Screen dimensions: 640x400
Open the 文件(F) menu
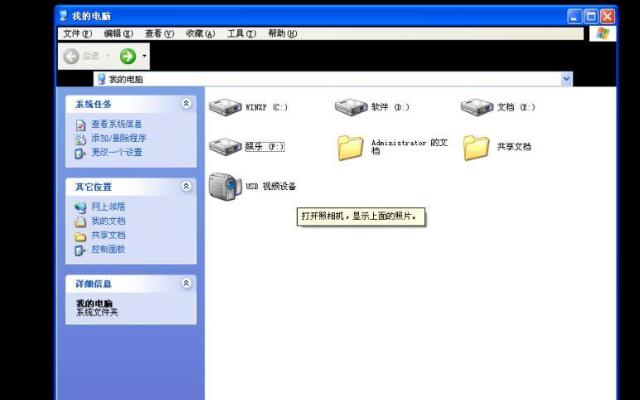(x=77, y=33)
